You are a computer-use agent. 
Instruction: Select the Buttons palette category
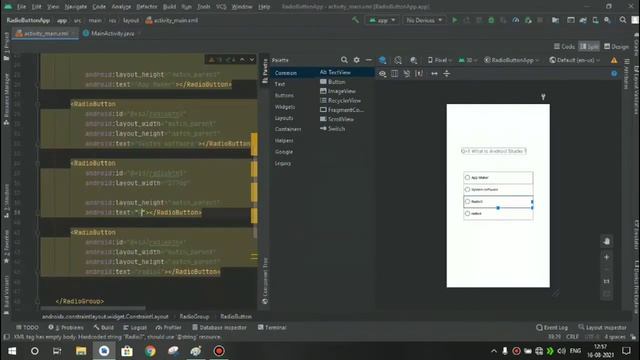pos(284,95)
